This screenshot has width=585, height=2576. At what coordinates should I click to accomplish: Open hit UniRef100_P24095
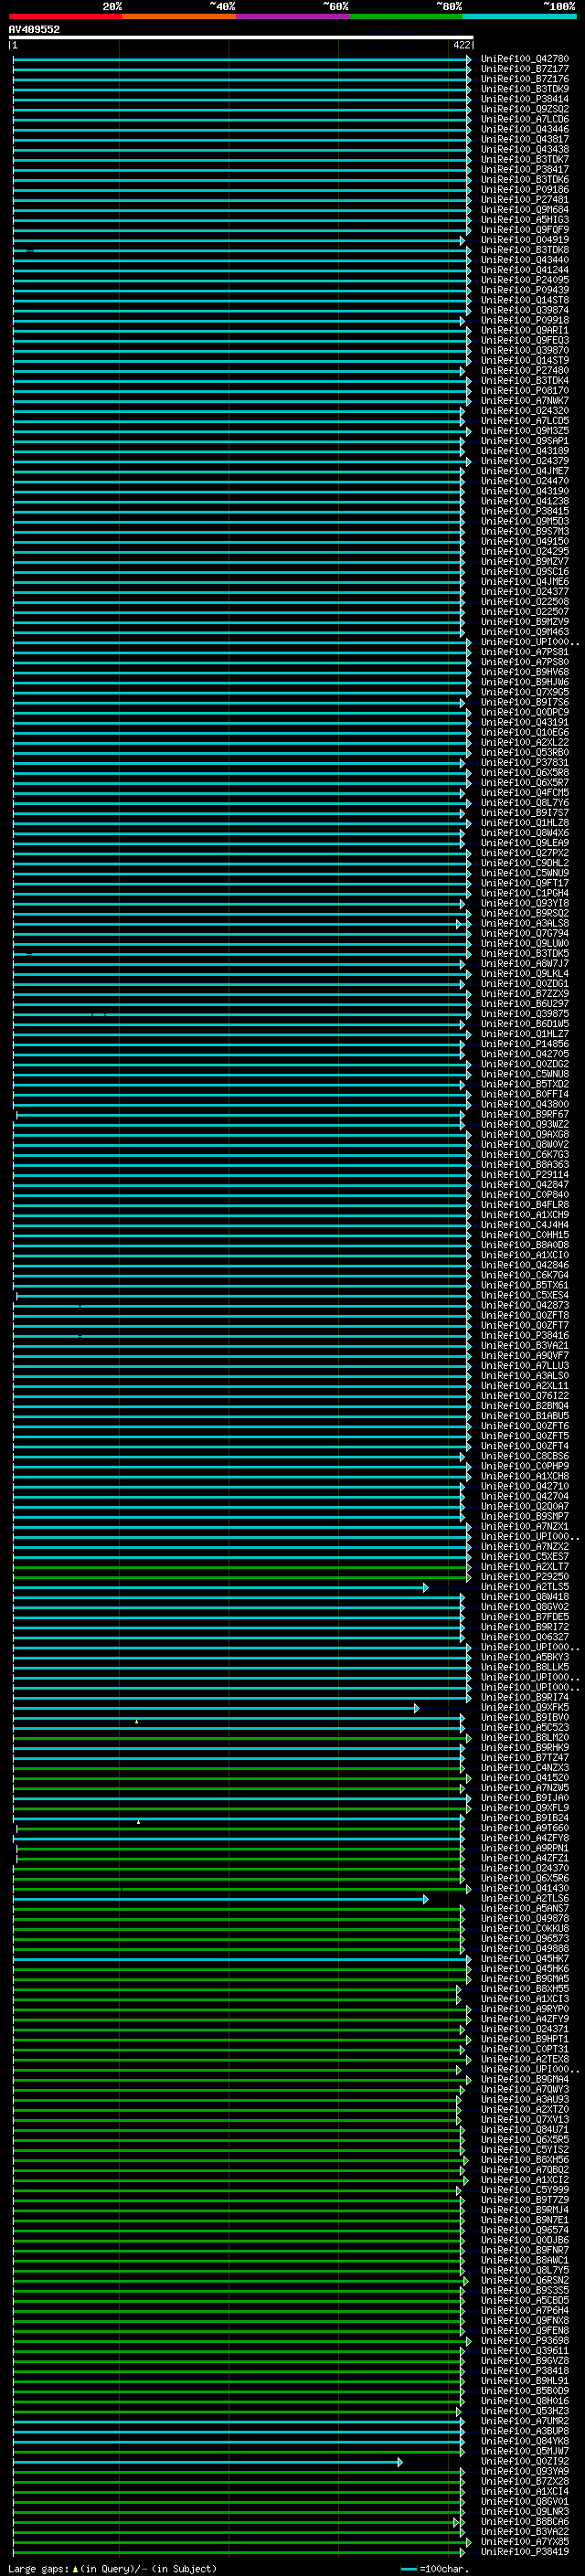pyautogui.click(x=524, y=280)
